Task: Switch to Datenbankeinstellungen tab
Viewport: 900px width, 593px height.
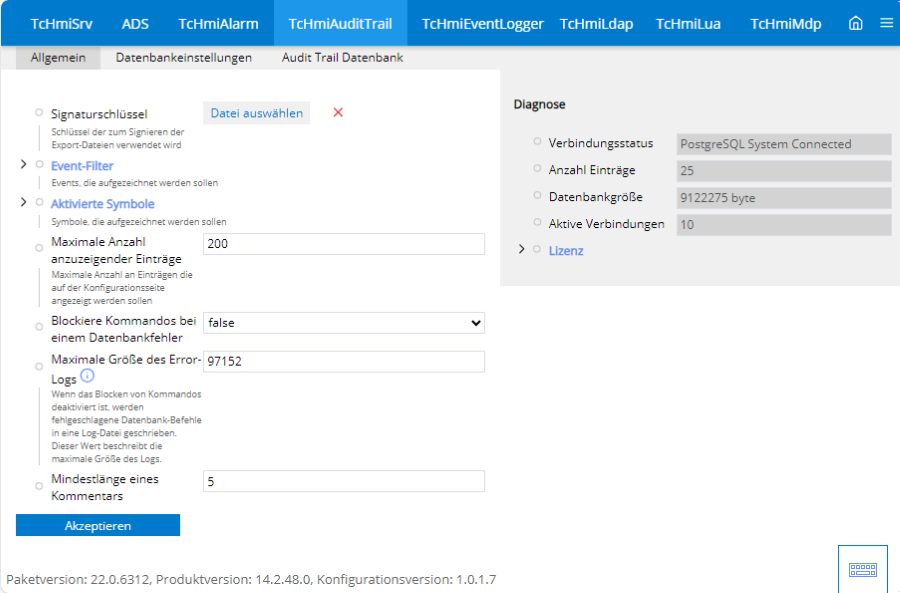Action: coord(183,58)
